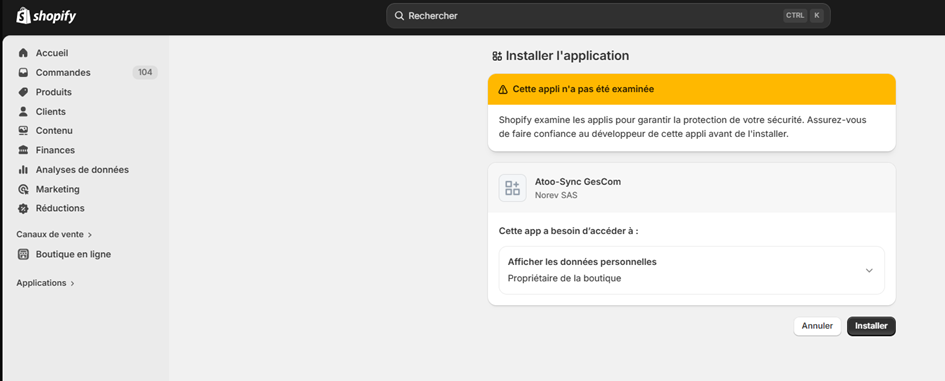Click the search magnifier icon

(399, 16)
